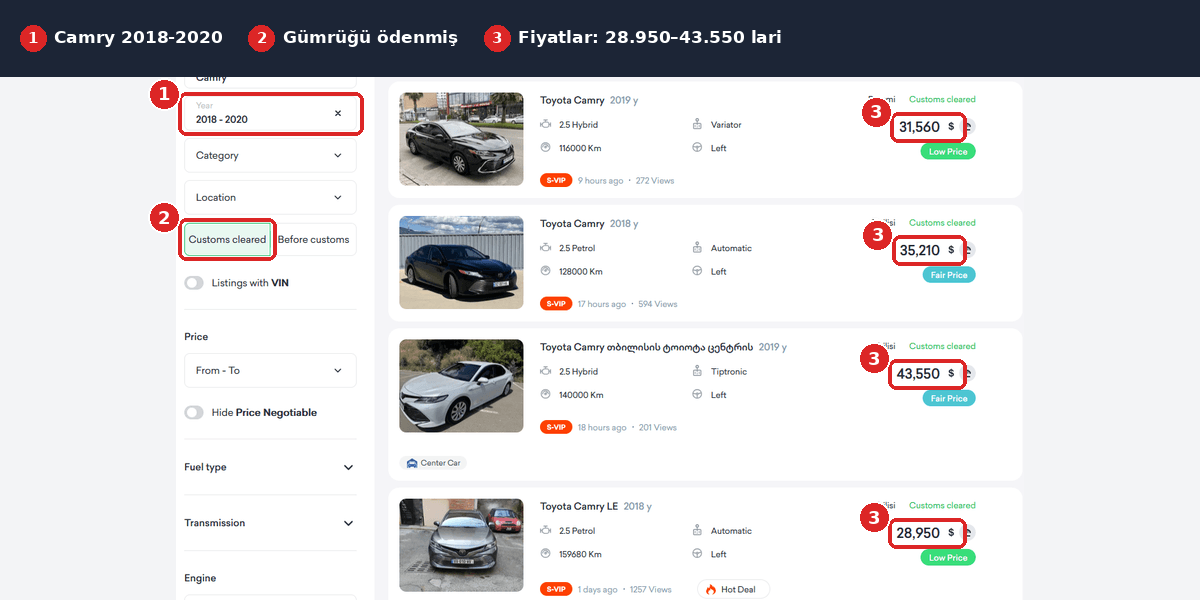Click the S-VIP badge on 128000 Km listing

(556, 304)
